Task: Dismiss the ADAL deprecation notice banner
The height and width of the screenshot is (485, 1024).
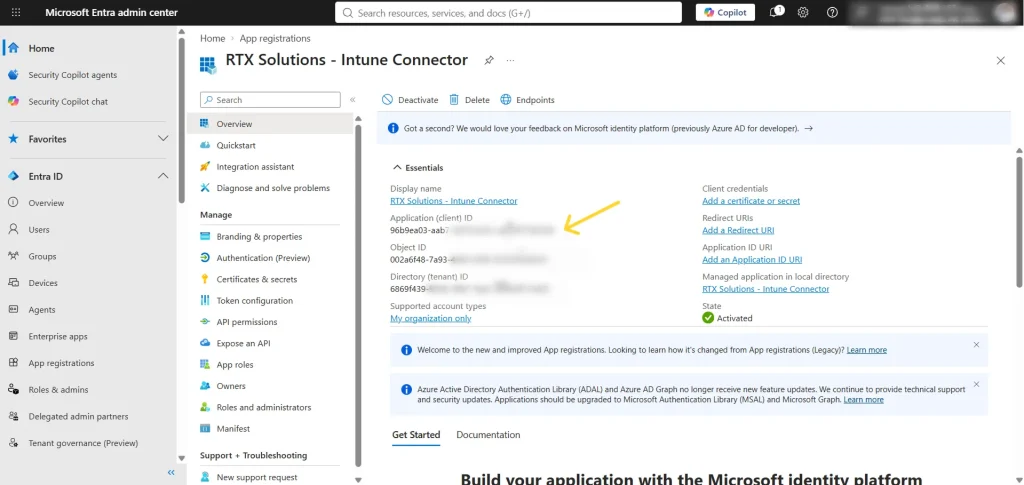Action: point(976,384)
